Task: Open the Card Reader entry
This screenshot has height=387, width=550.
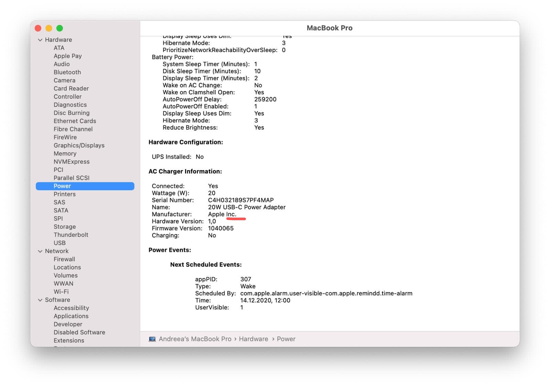Action: tap(71, 88)
